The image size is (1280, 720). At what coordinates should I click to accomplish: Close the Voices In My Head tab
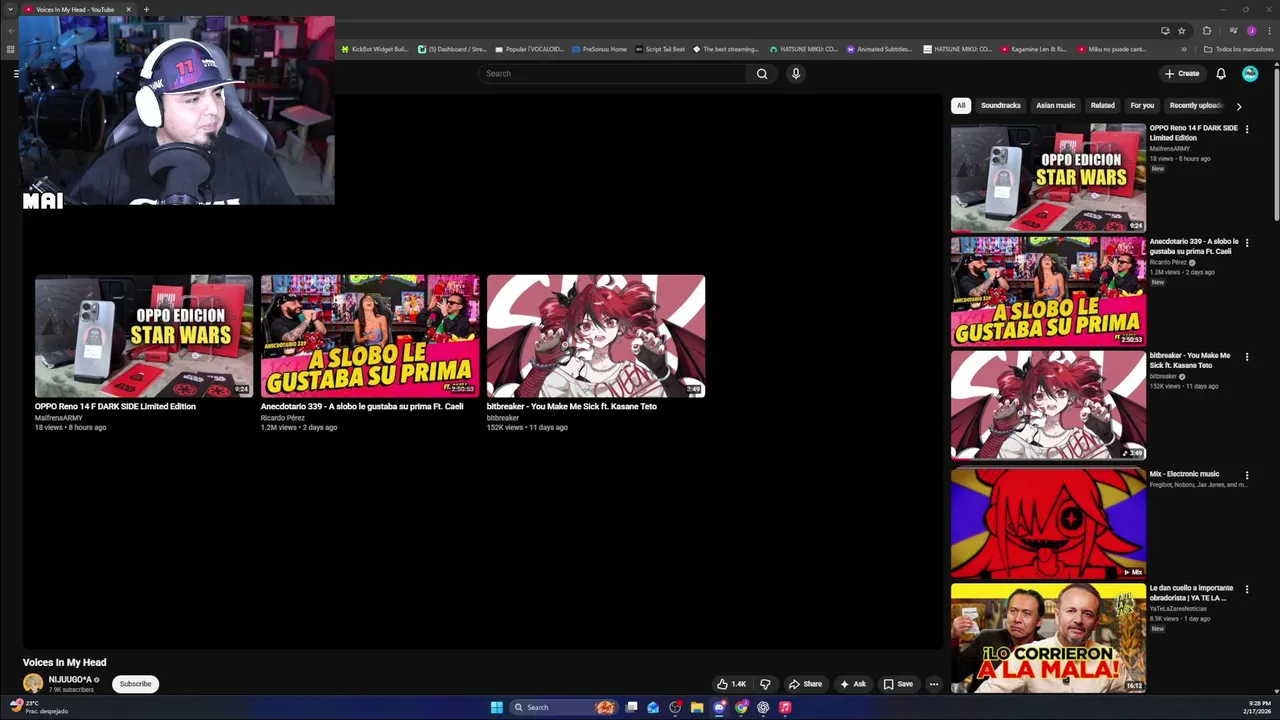[x=128, y=9]
